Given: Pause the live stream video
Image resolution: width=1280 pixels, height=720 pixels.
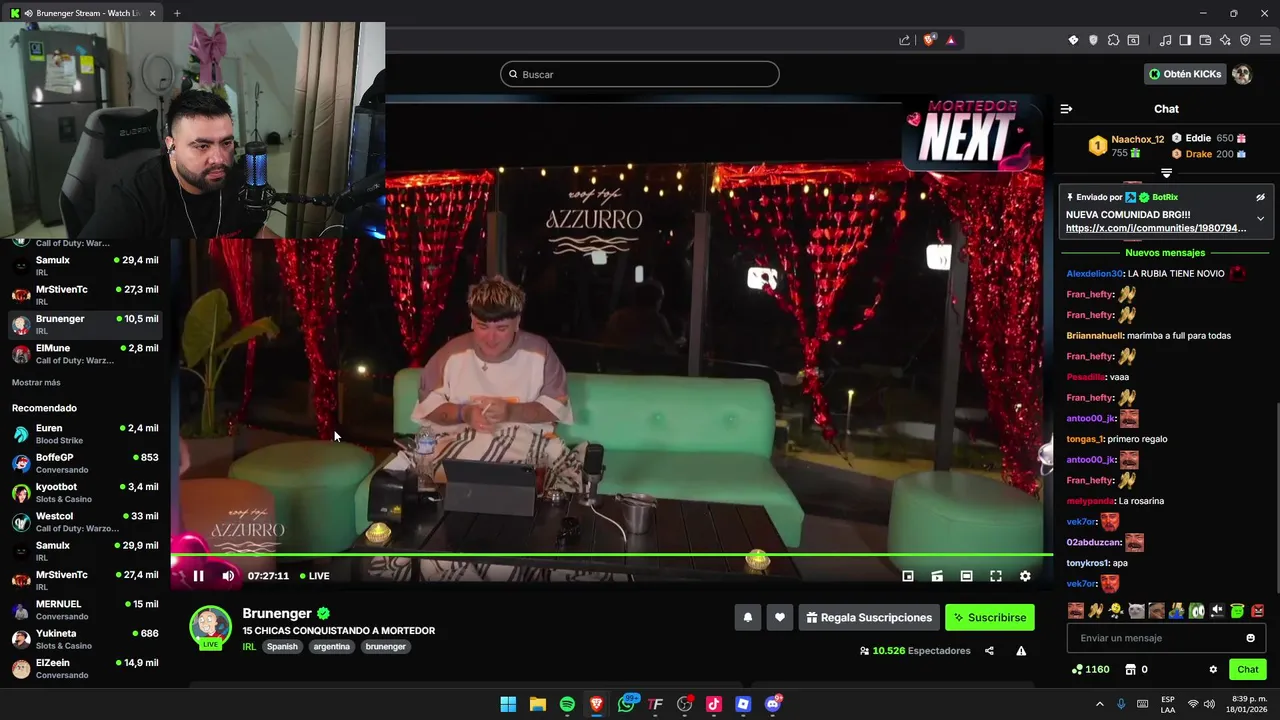Looking at the screenshot, I should [198, 576].
